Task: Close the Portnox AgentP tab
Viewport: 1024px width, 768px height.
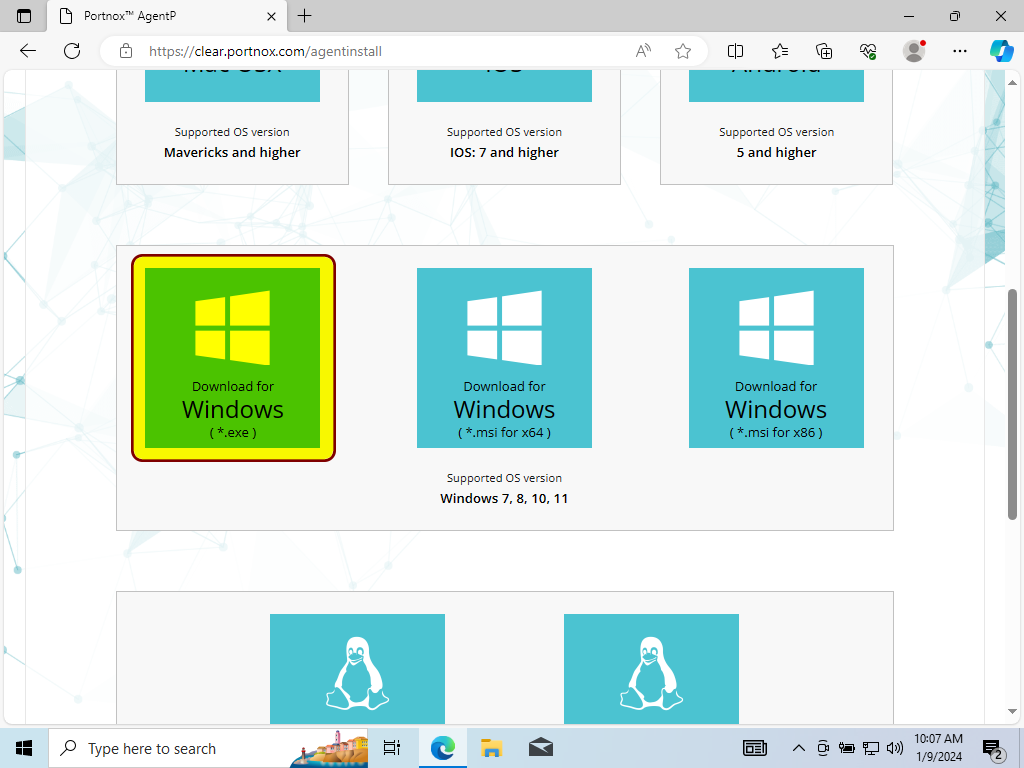Action: [x=272, y=16]
